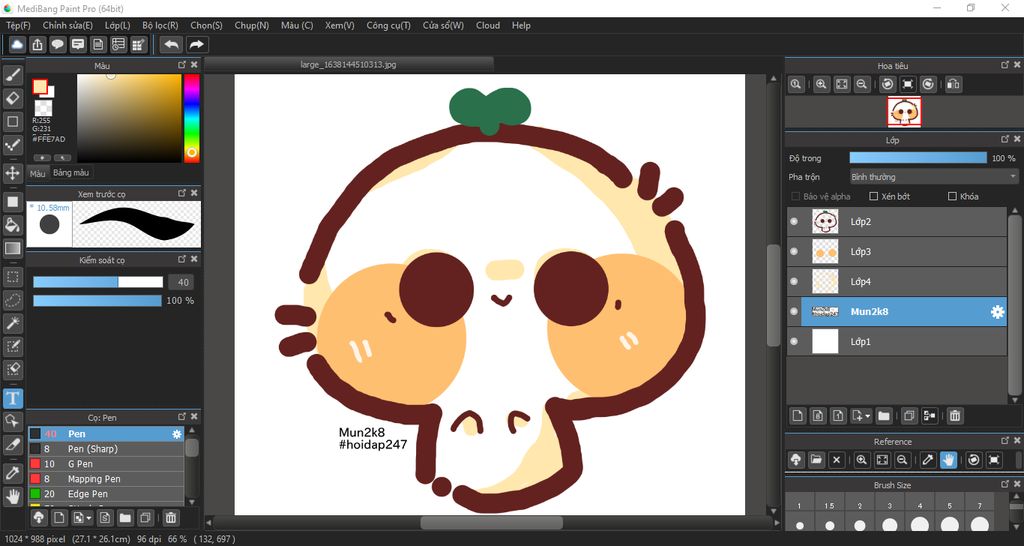Toggle visibility of Mun2k8 layer

pos(794,312)
